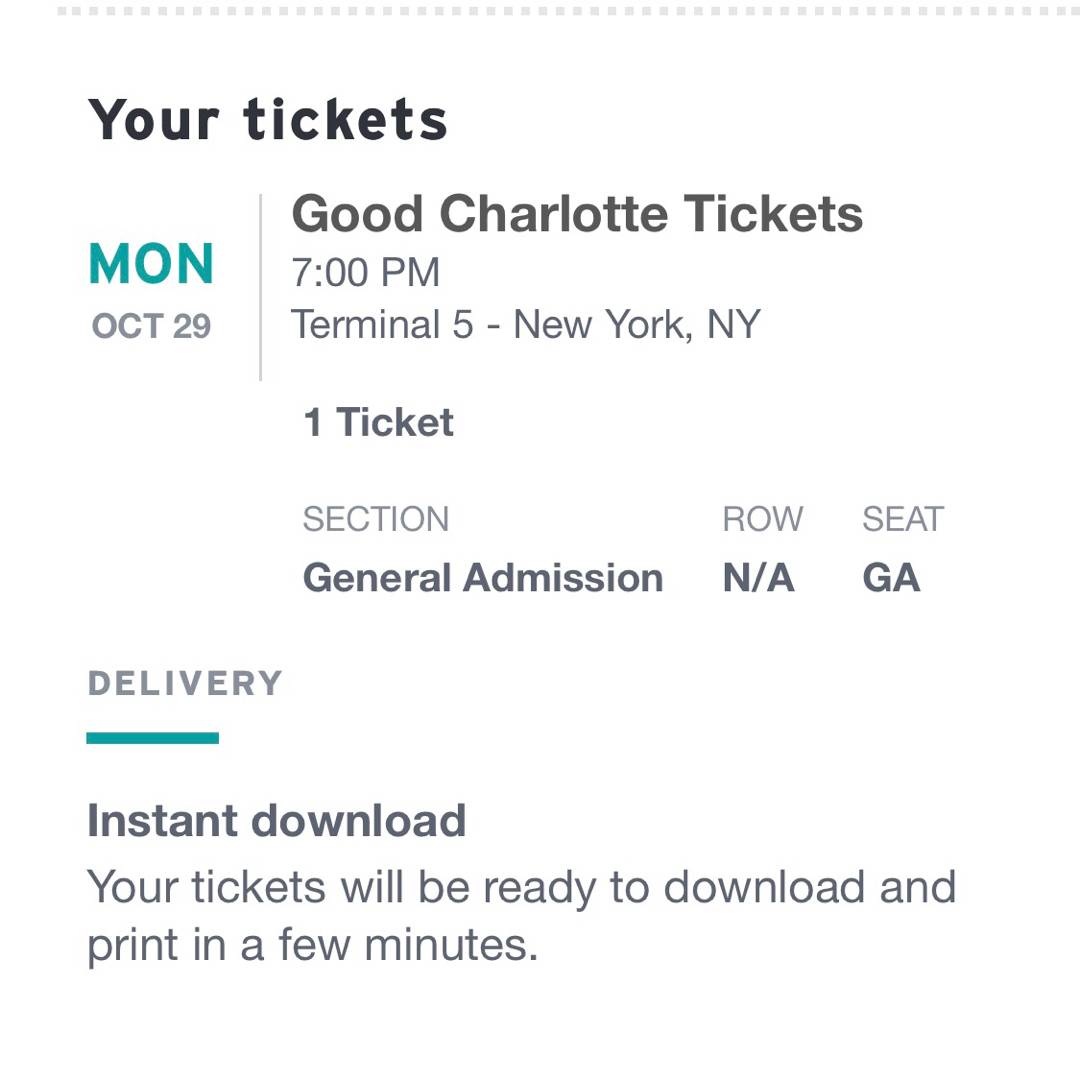Click the Your tickets heading
The image size is (1080, 1080).
click(x=268, y=120)
